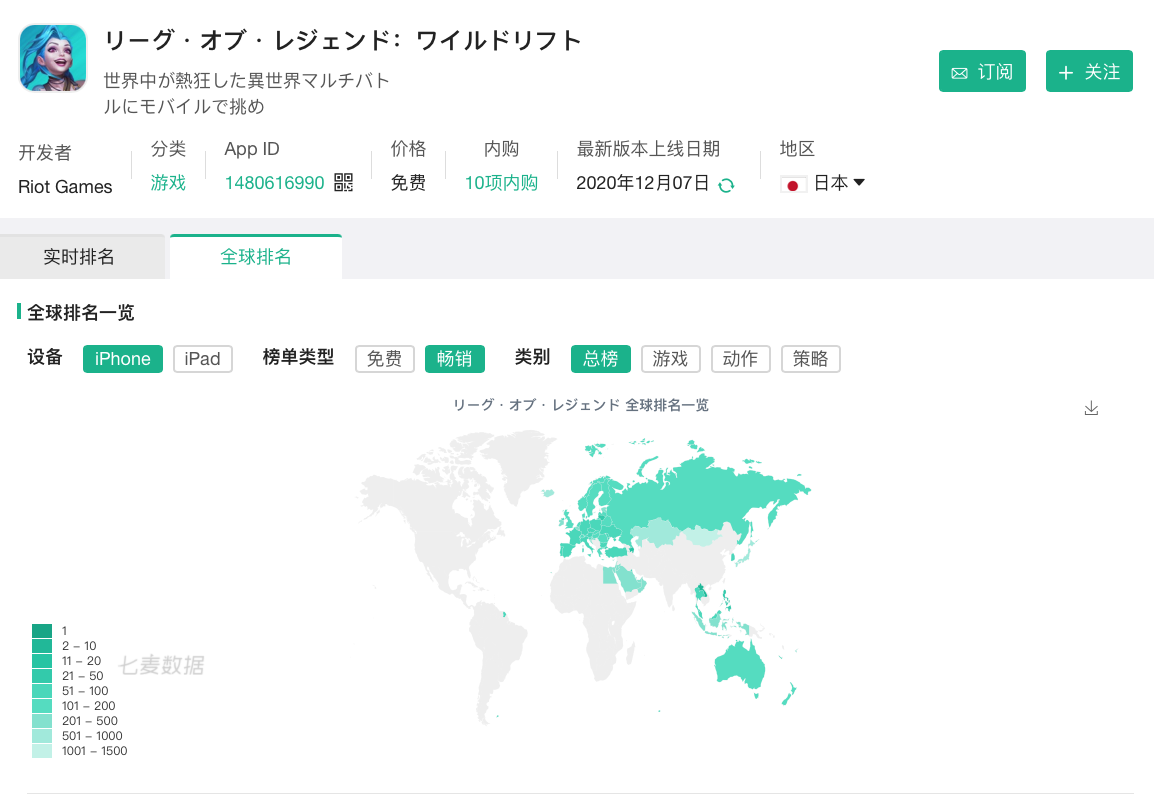Switch to the 全球排名 tab
Viewport: 1154px width, 794px height.
pos(256,255)
